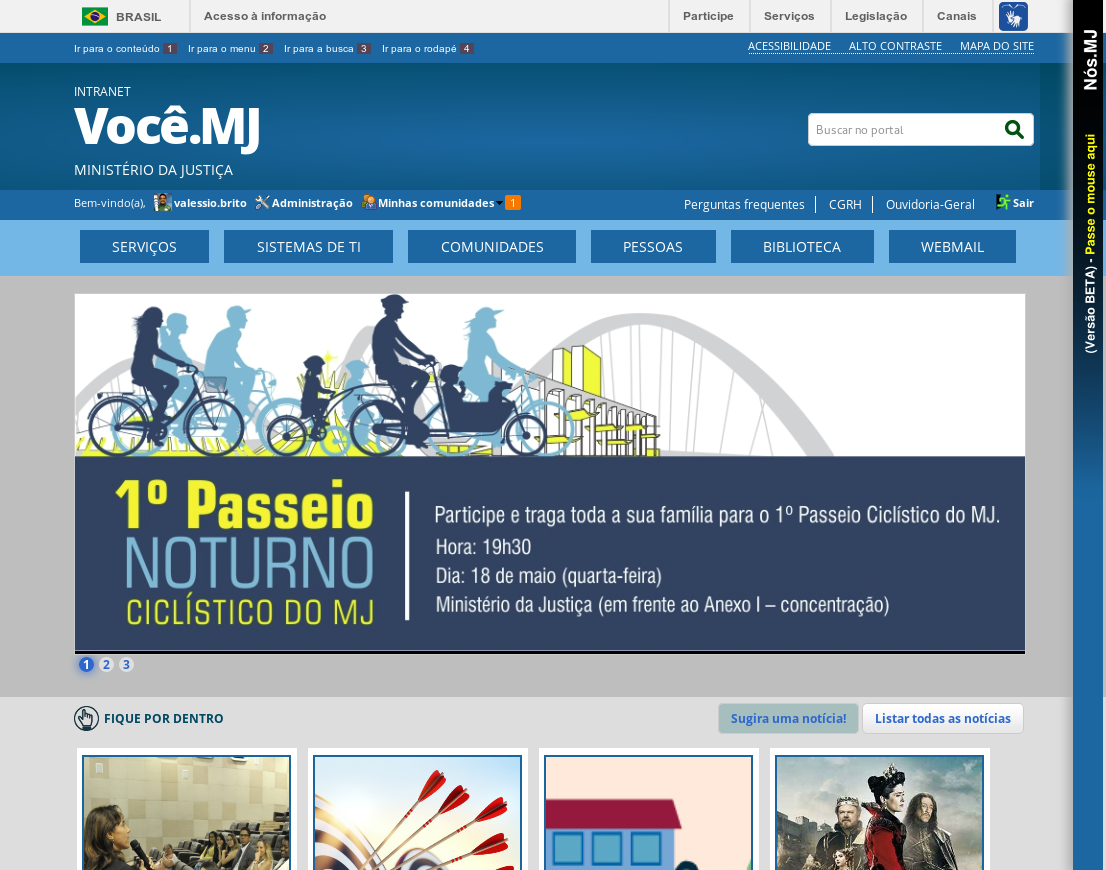
Task: Open valessio.brito profile link
Action: pos(210,203)
